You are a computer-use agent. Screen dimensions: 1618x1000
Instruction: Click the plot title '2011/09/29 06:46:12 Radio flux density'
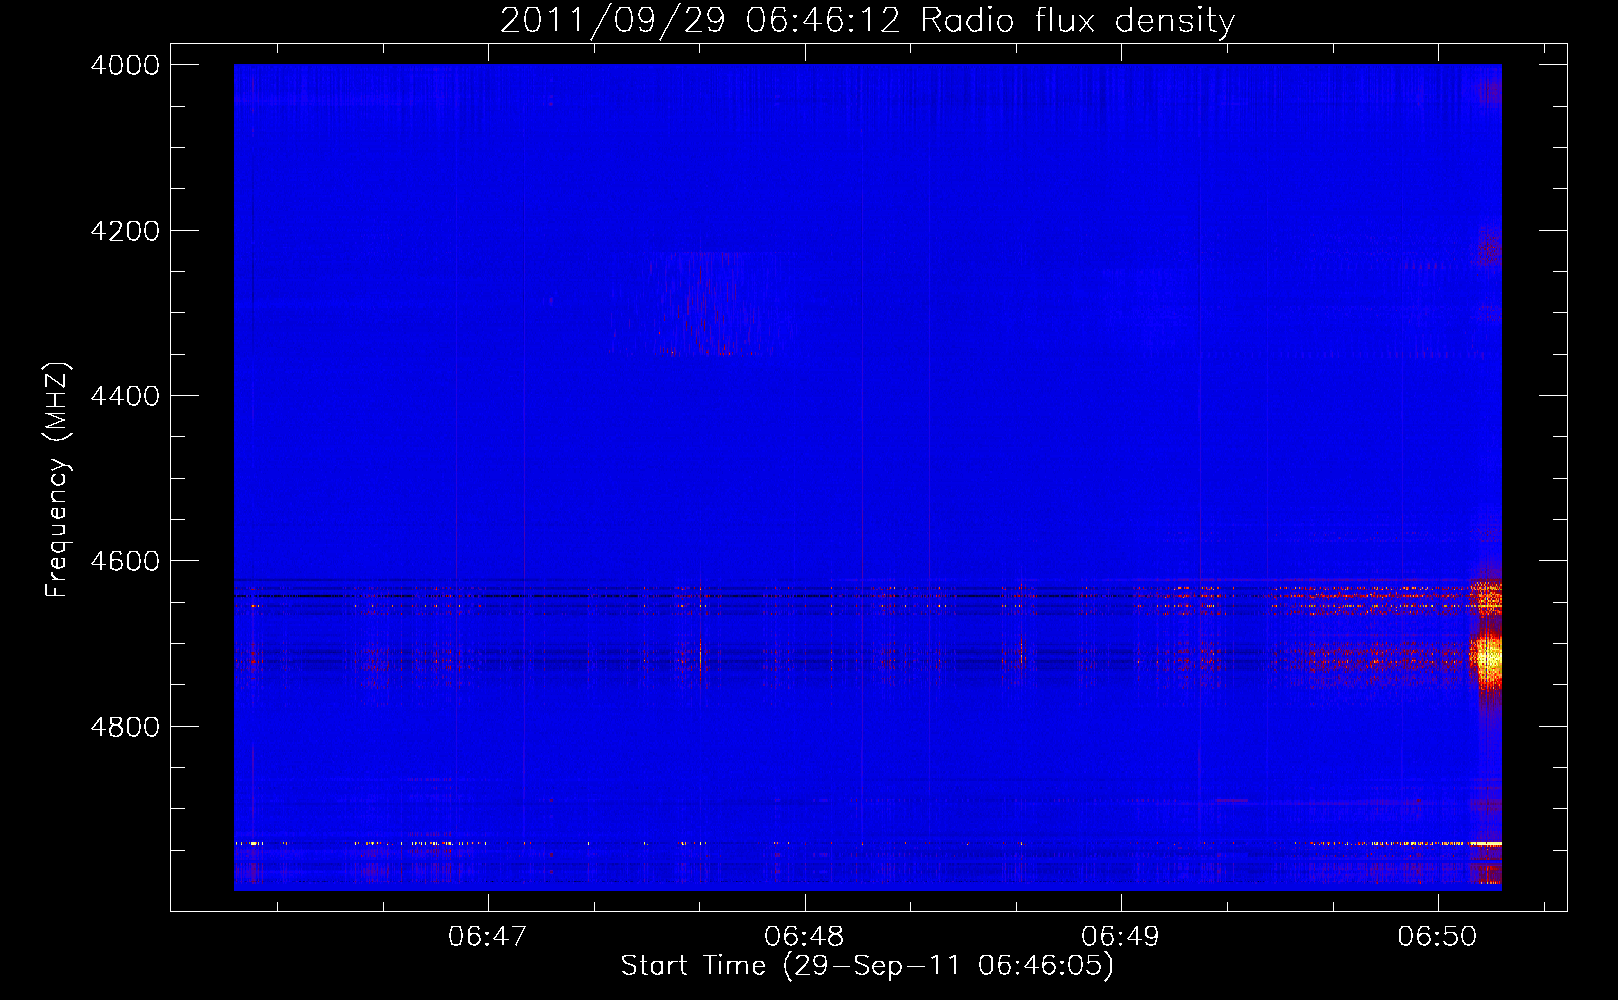(x=867, y=20)
